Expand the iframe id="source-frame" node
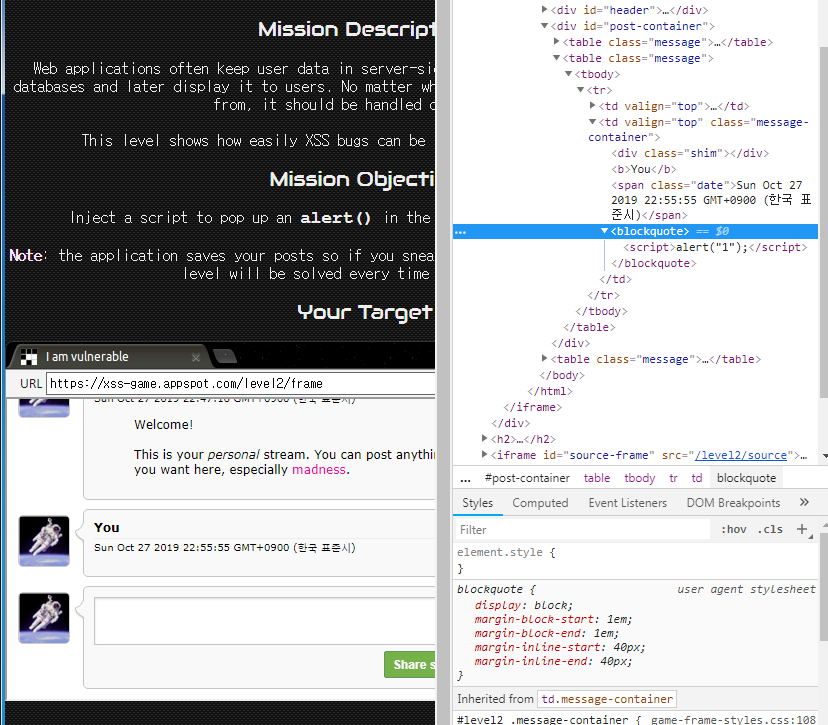Screen dimensions: 828x725 pyautogui.click(x=484, y=454)
